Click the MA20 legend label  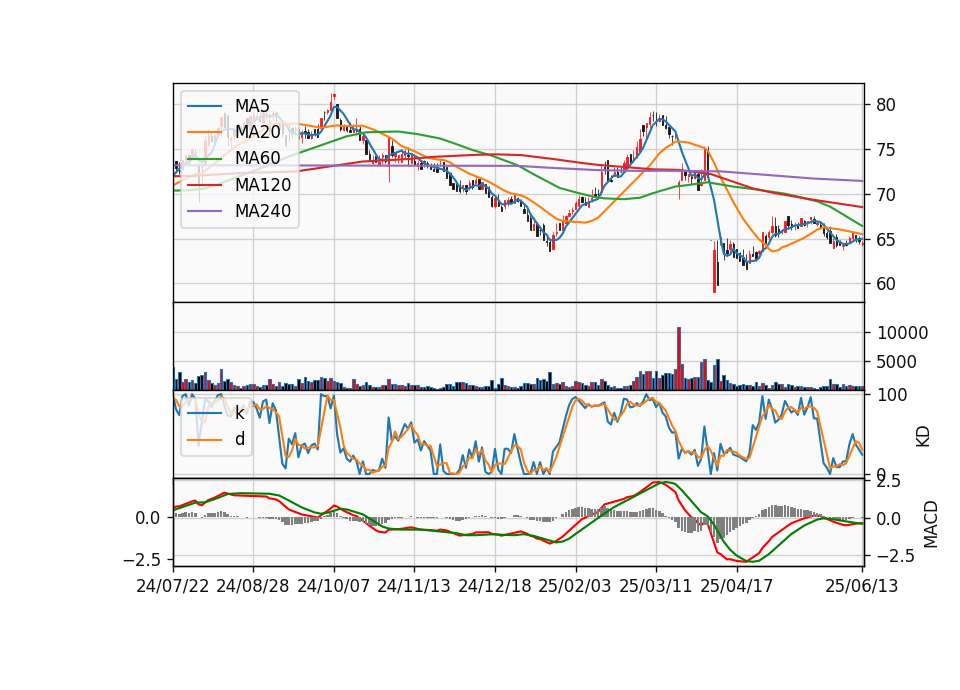257,132
